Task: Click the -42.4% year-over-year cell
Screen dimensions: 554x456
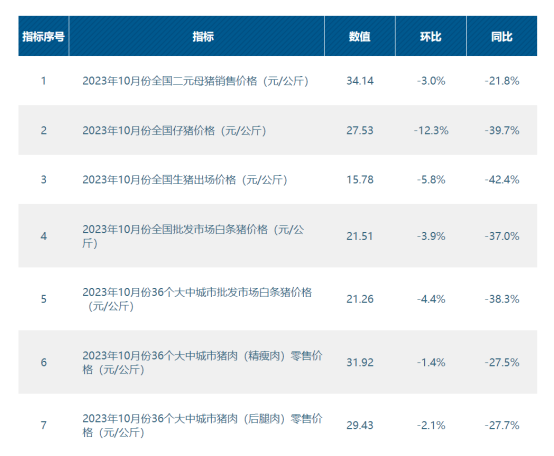Action: pos(502,179)
